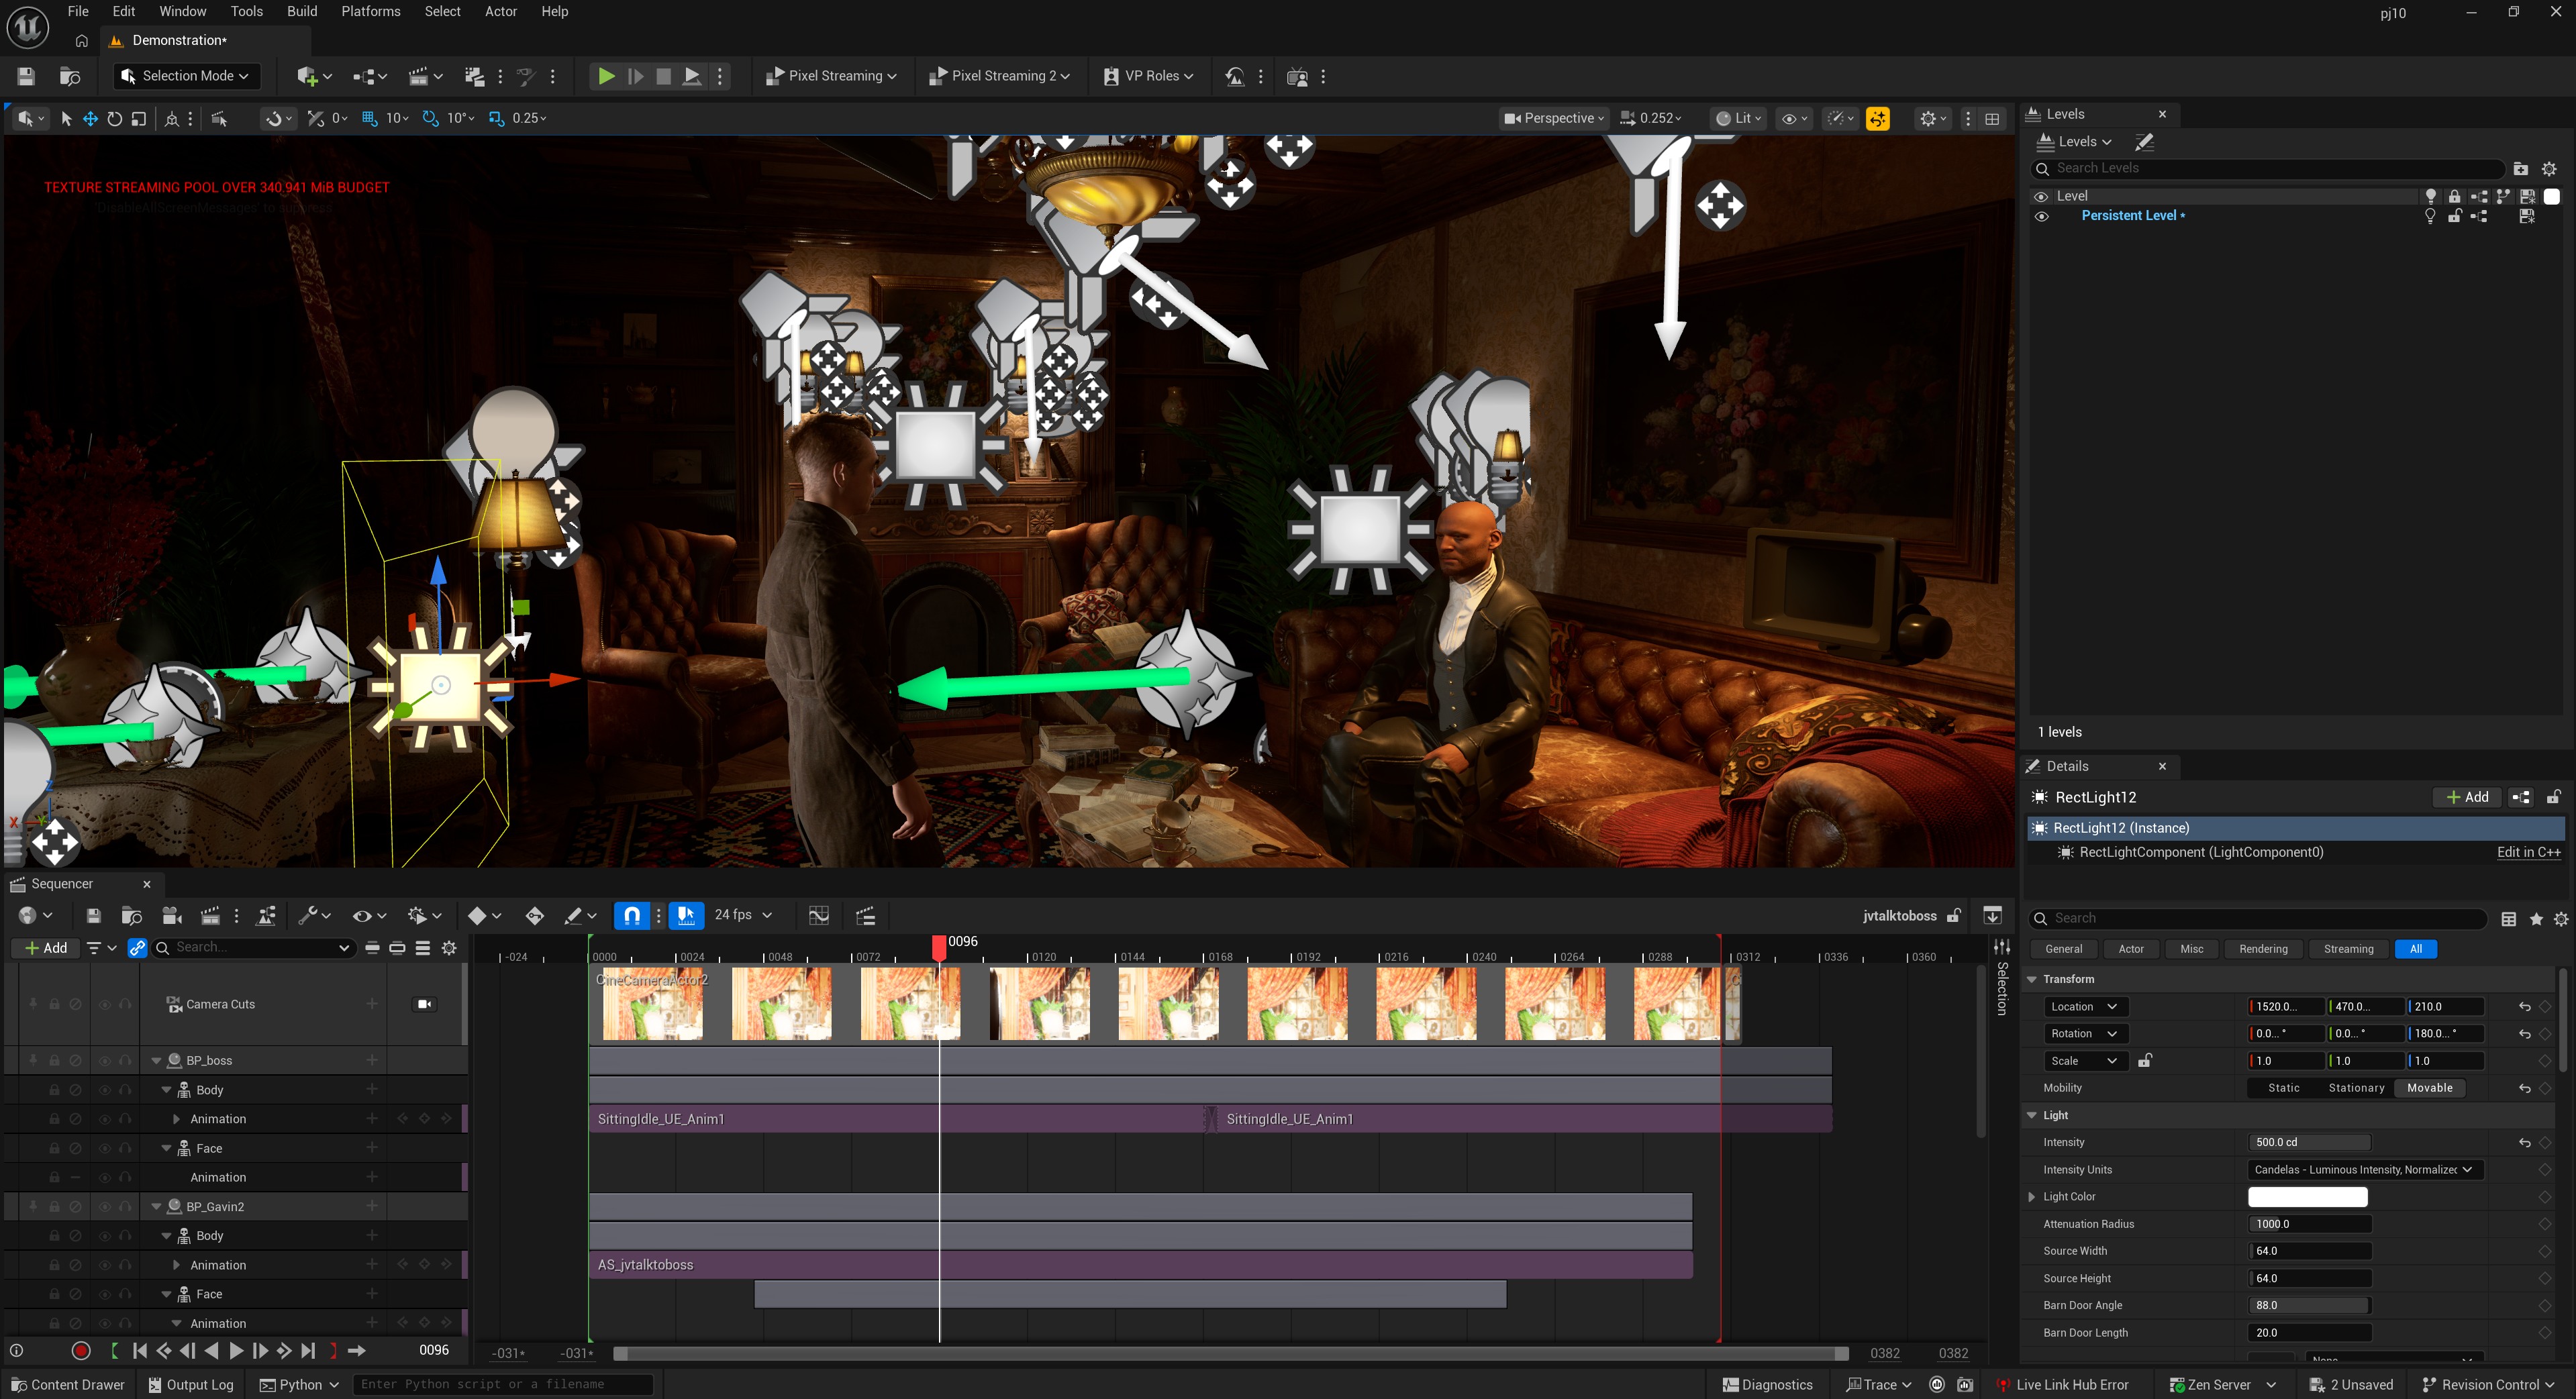Toggle jvtalktoboss sequence lock icon
Image resolution: width=2576 pixels, height=1399 pixels.
click(1953, 915)
